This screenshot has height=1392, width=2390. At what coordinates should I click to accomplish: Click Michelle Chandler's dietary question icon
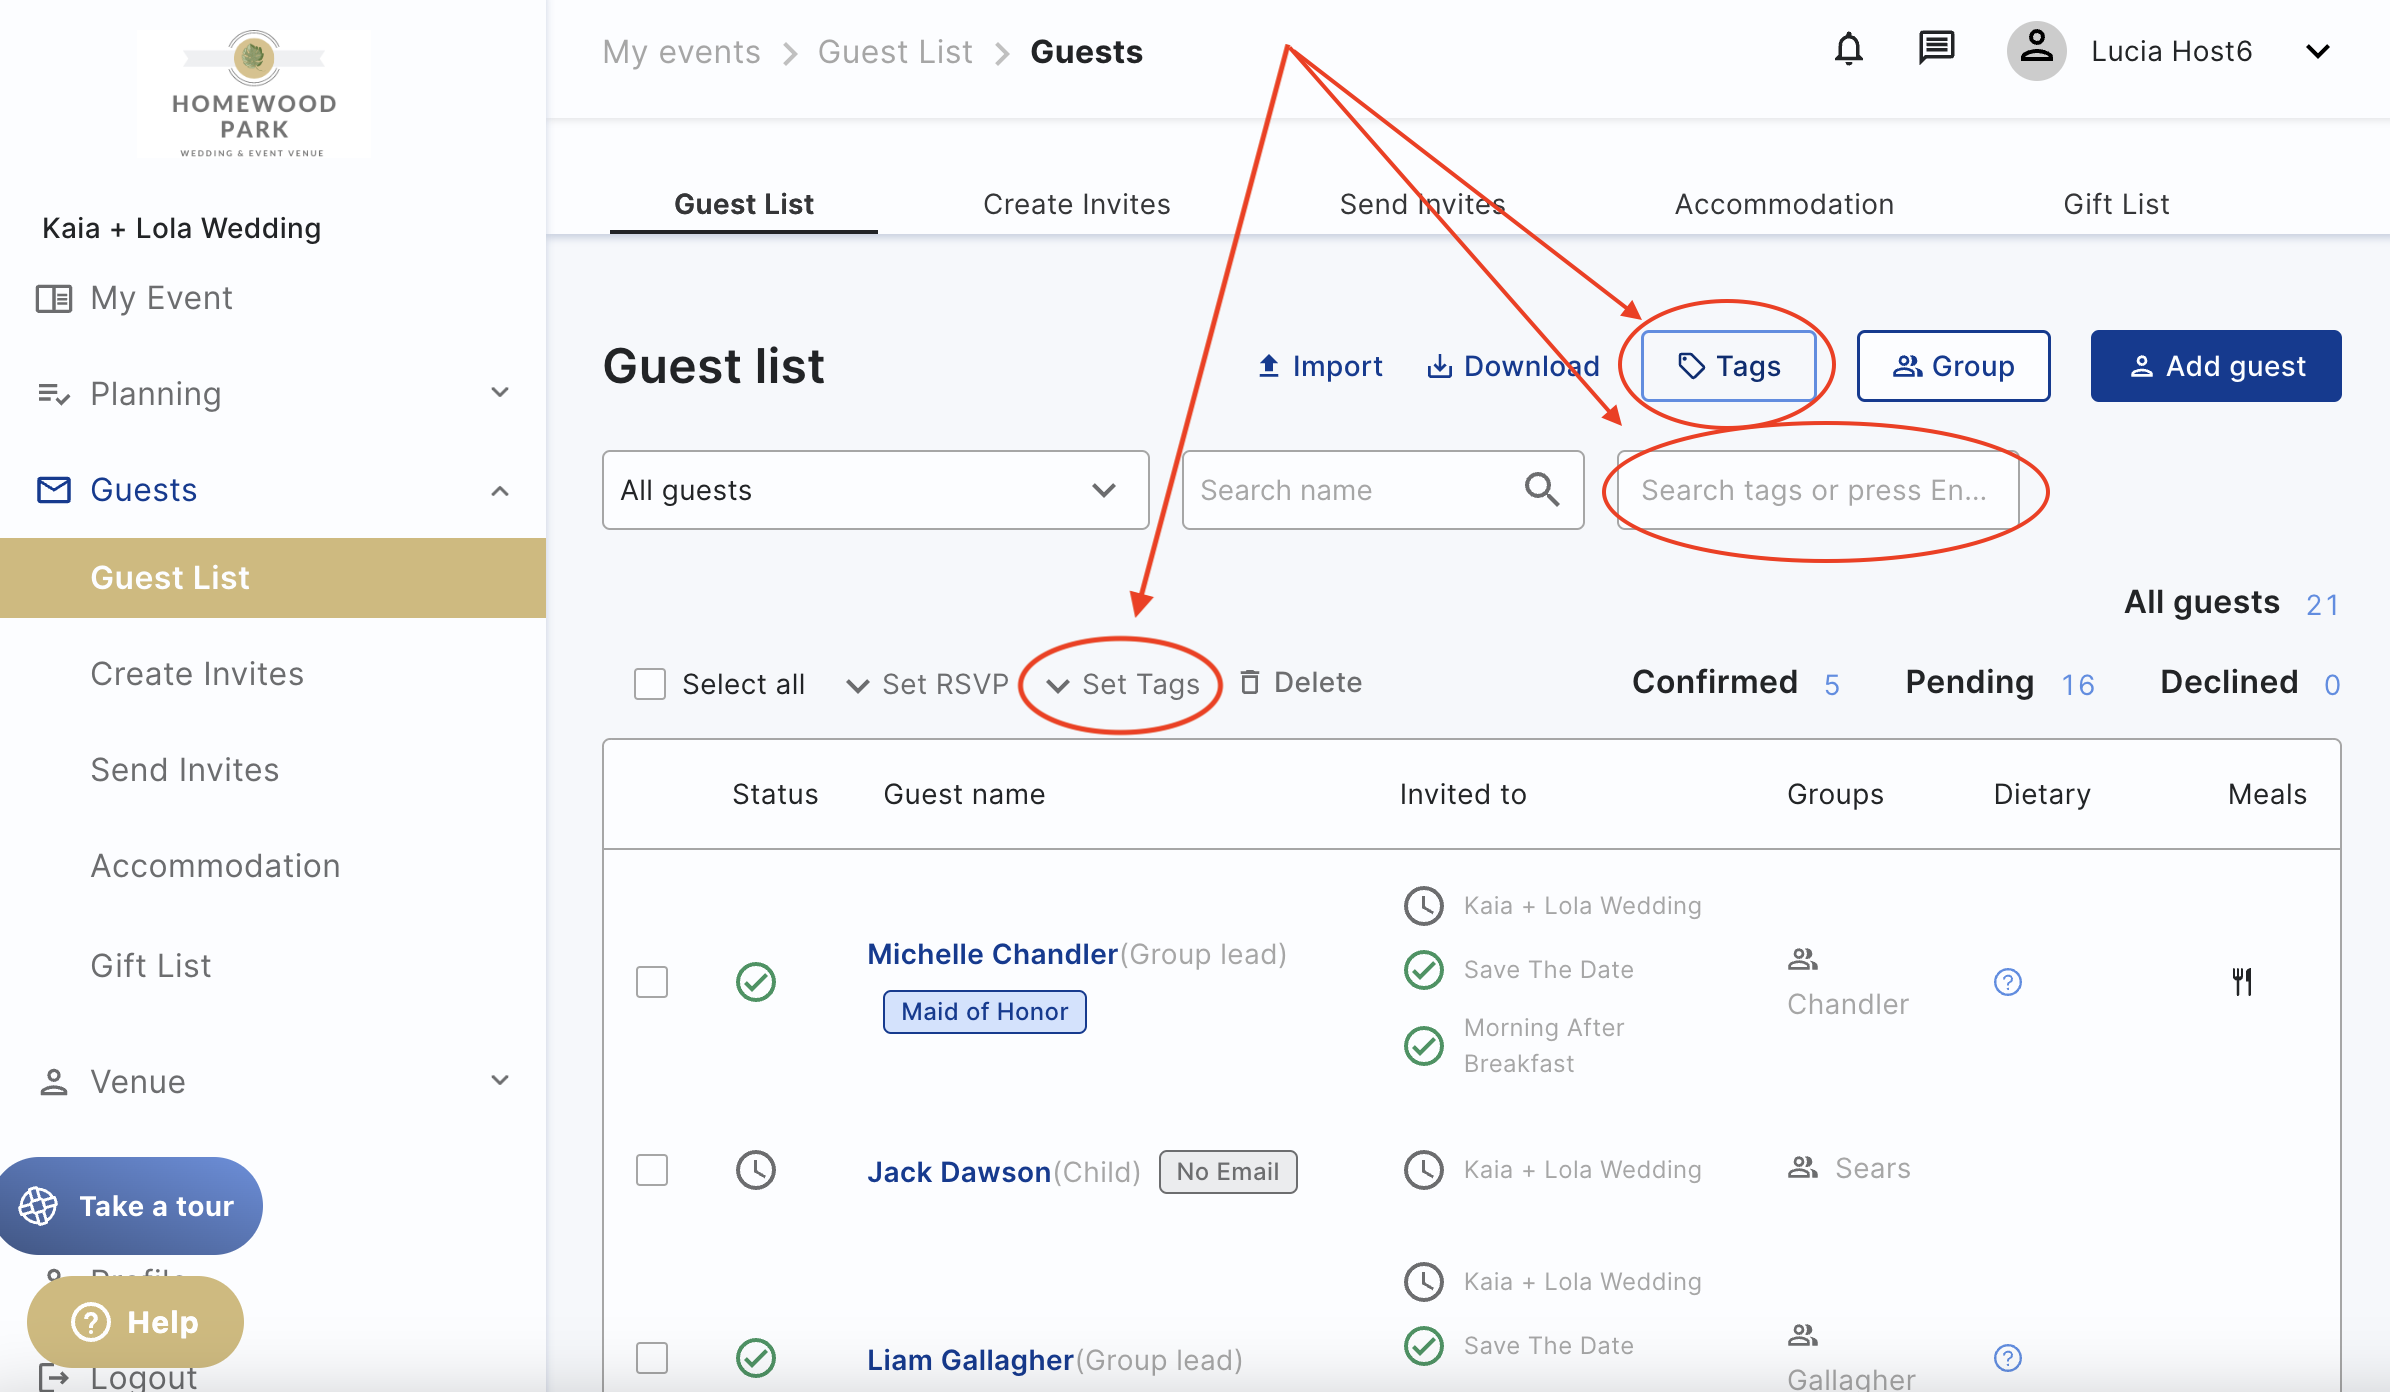click(x=2007, y=982)
